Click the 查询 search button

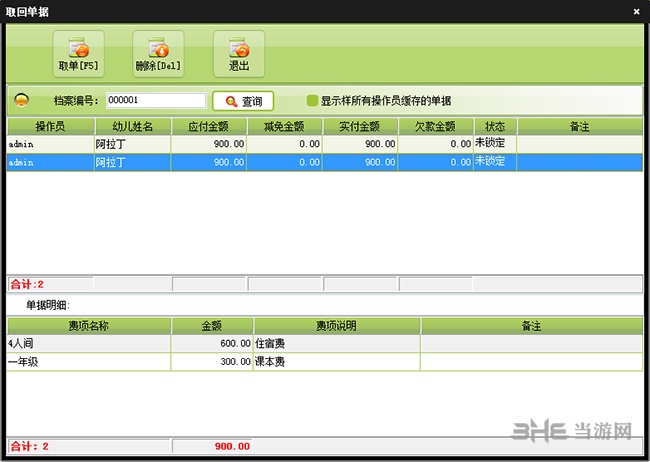click(243, 101)
